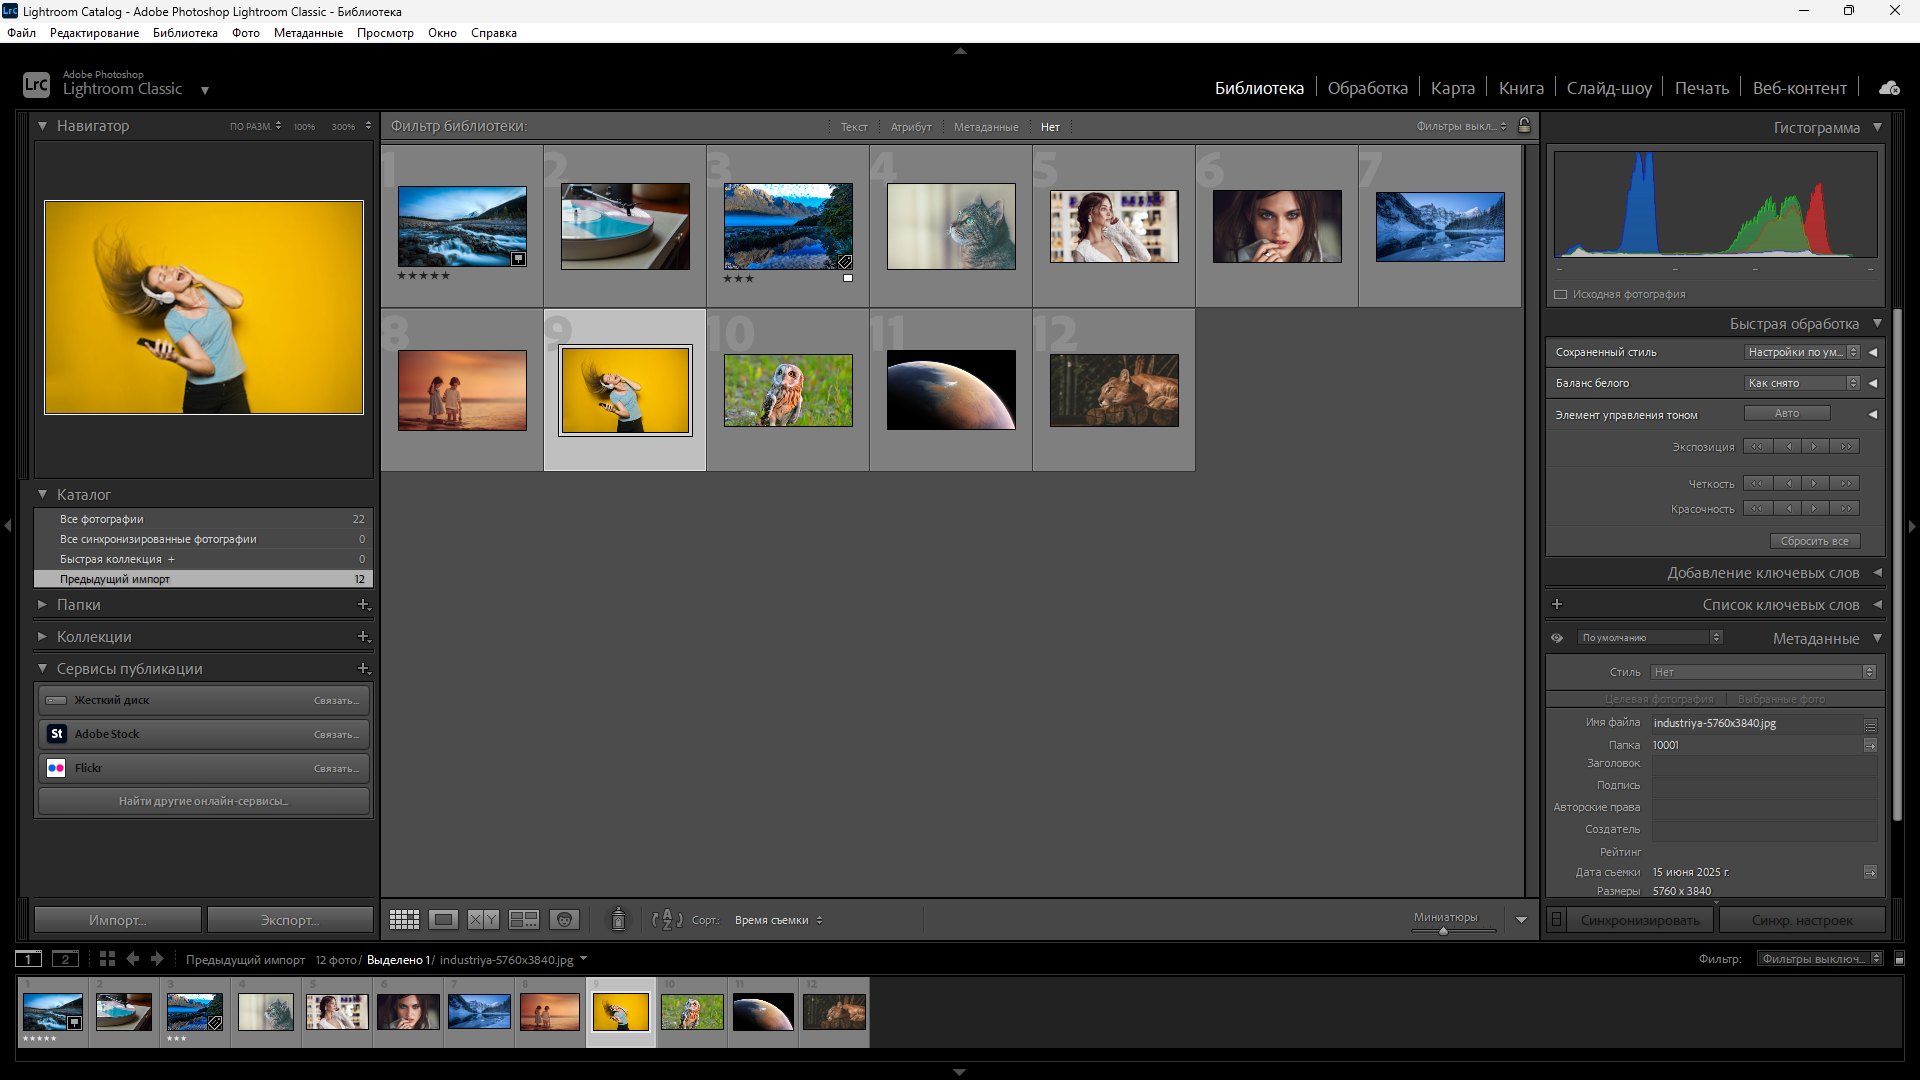This screenshot has width=1920, height=1080.
Task: Click the Импорт button
Action: 118,920
